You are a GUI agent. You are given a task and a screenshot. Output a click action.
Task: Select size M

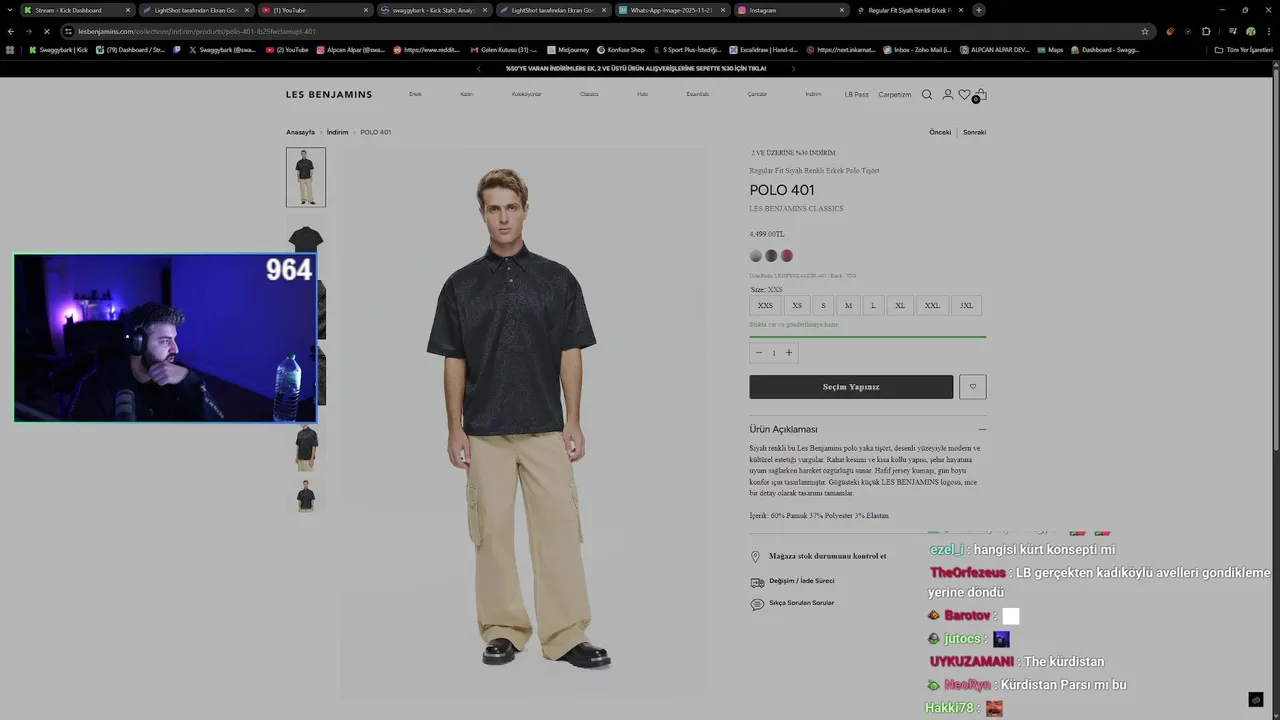(x=848, y=306)
